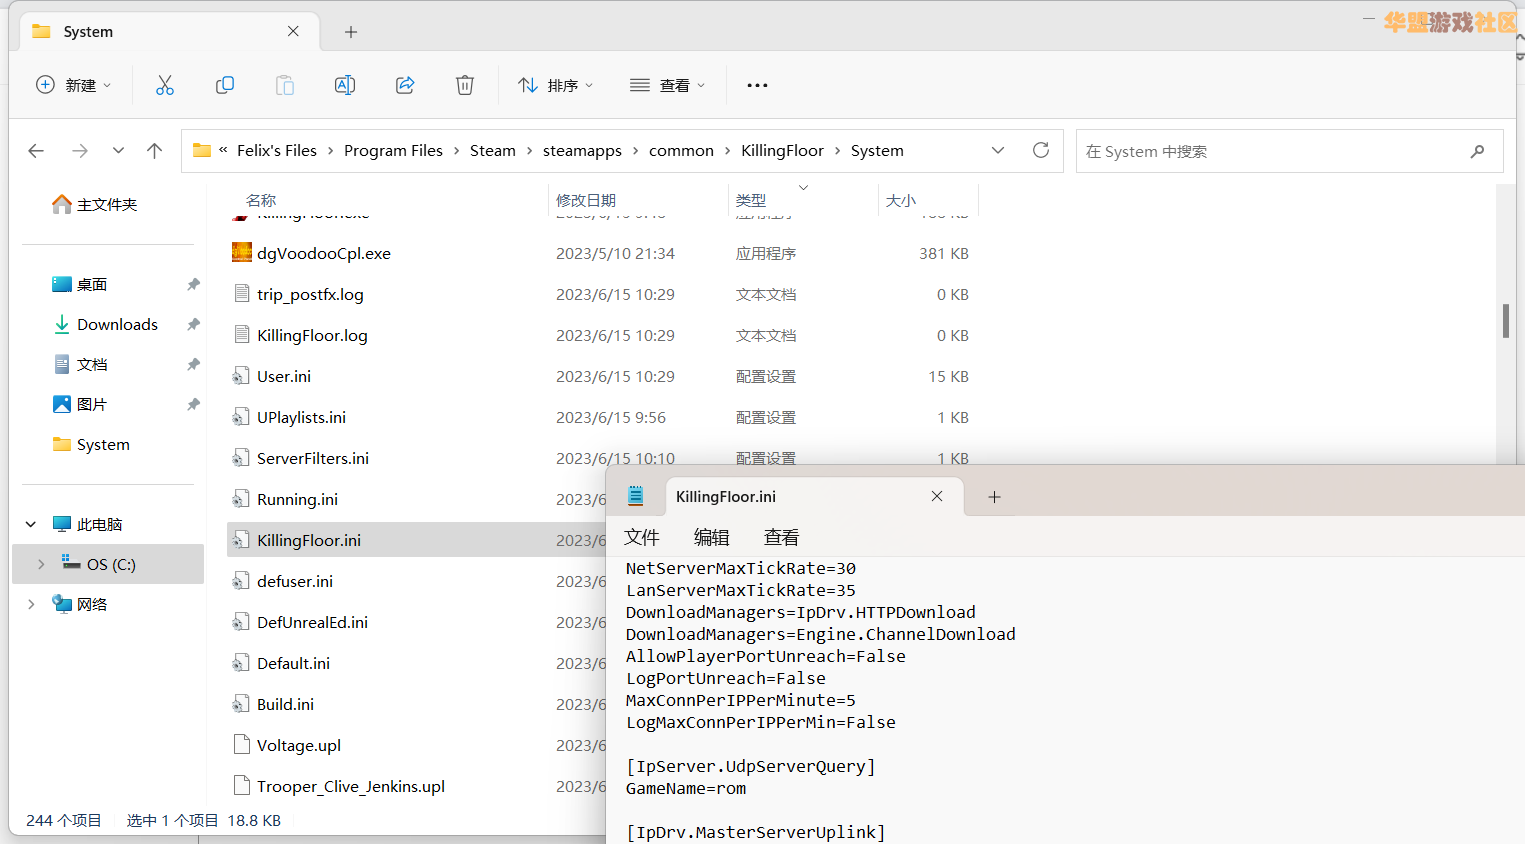Screen dimensions: 1525x844
Task: Click the pin icon beside 图片
Action: point(193,404)
